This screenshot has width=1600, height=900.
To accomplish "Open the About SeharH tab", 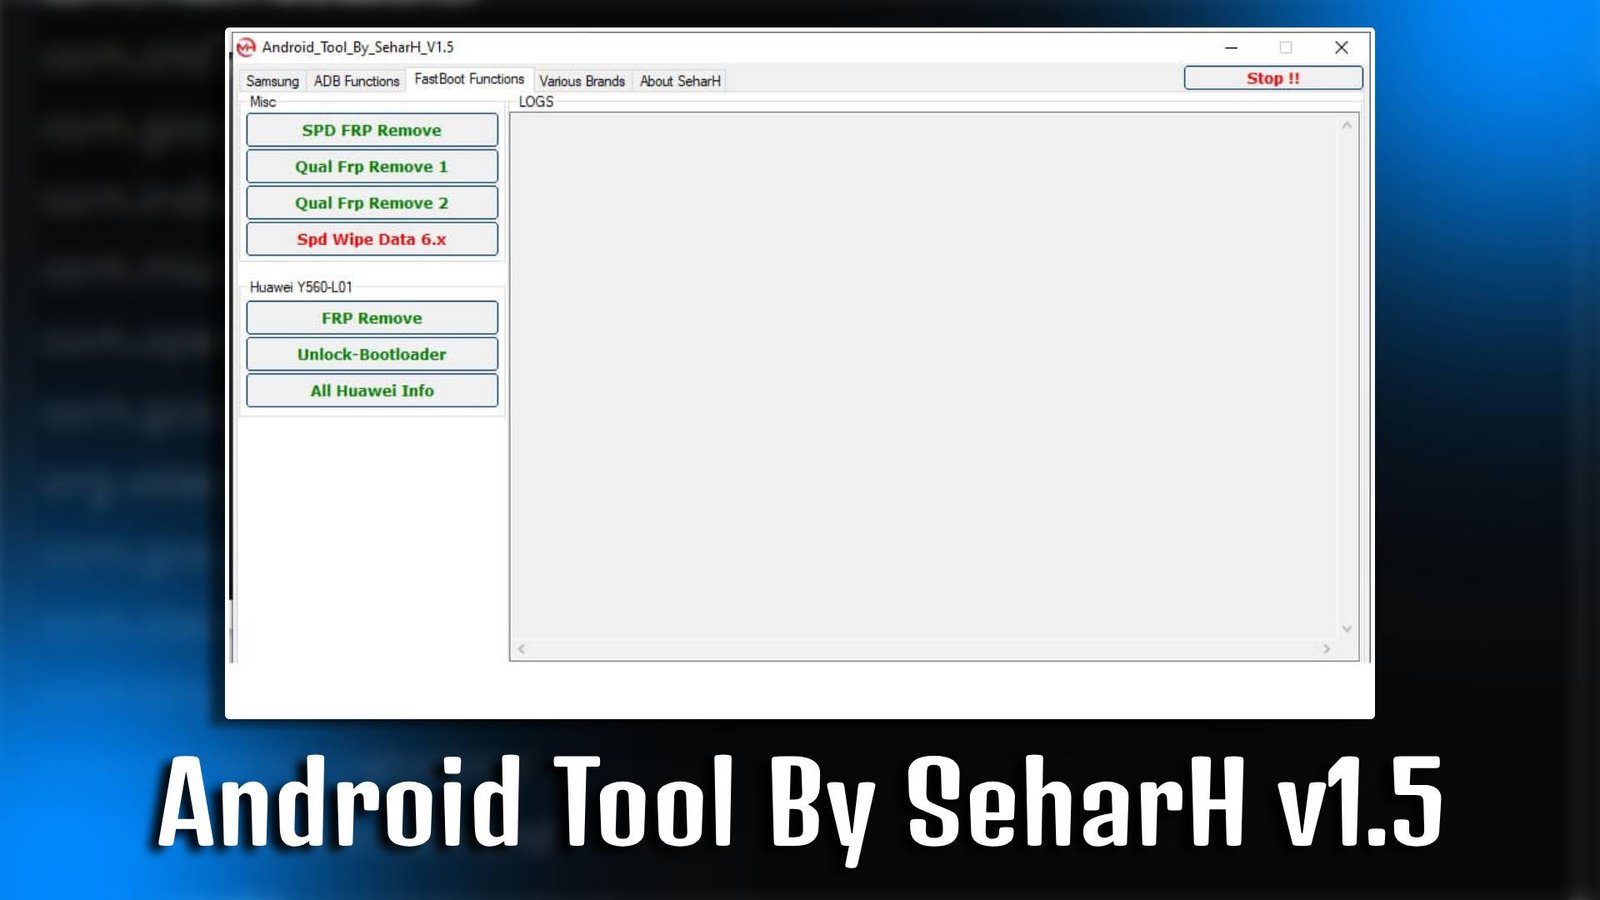I will tap(680, 81).
